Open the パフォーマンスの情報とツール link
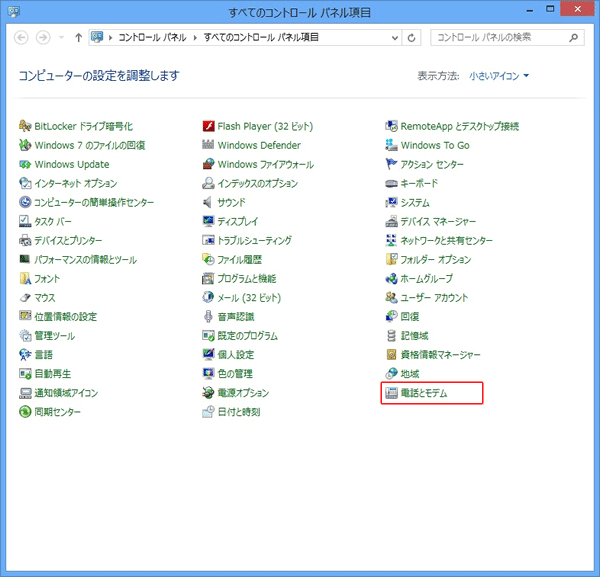Screen dimensions: 600x577 click(85, 259)
